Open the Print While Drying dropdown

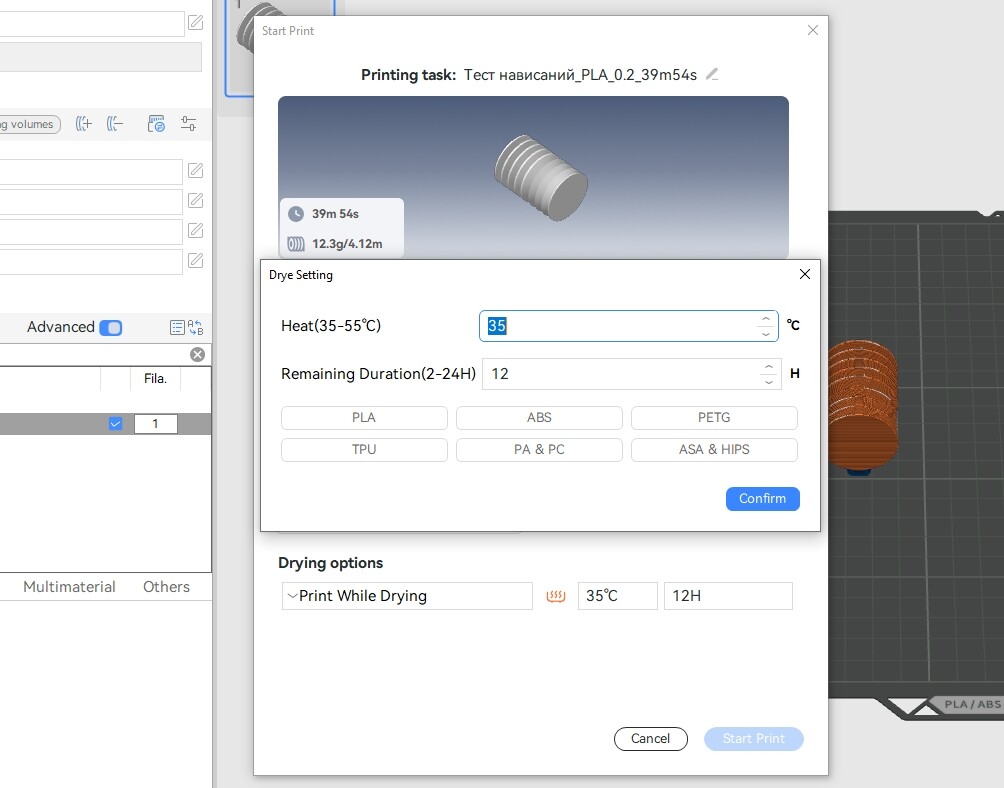pos(407,596)
